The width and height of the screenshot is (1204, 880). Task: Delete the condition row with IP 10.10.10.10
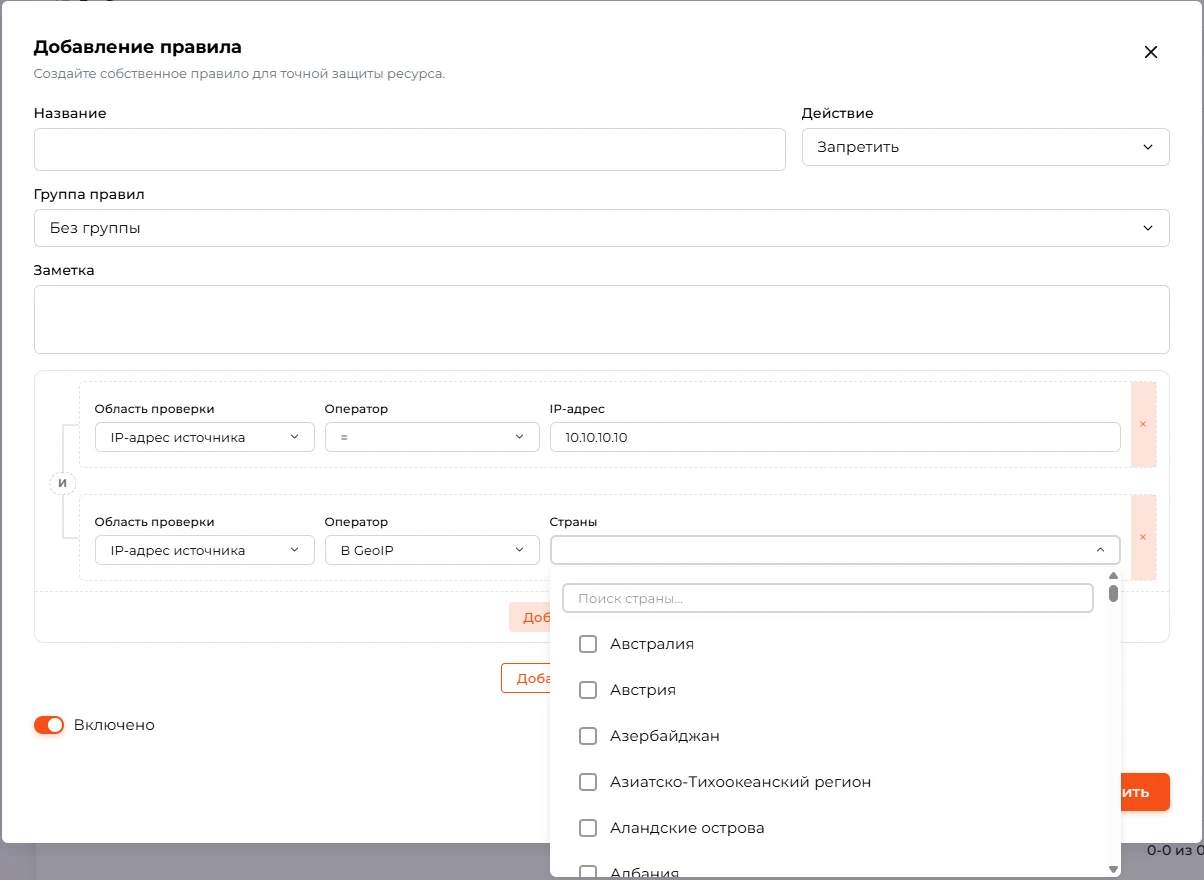[1143, 424]
